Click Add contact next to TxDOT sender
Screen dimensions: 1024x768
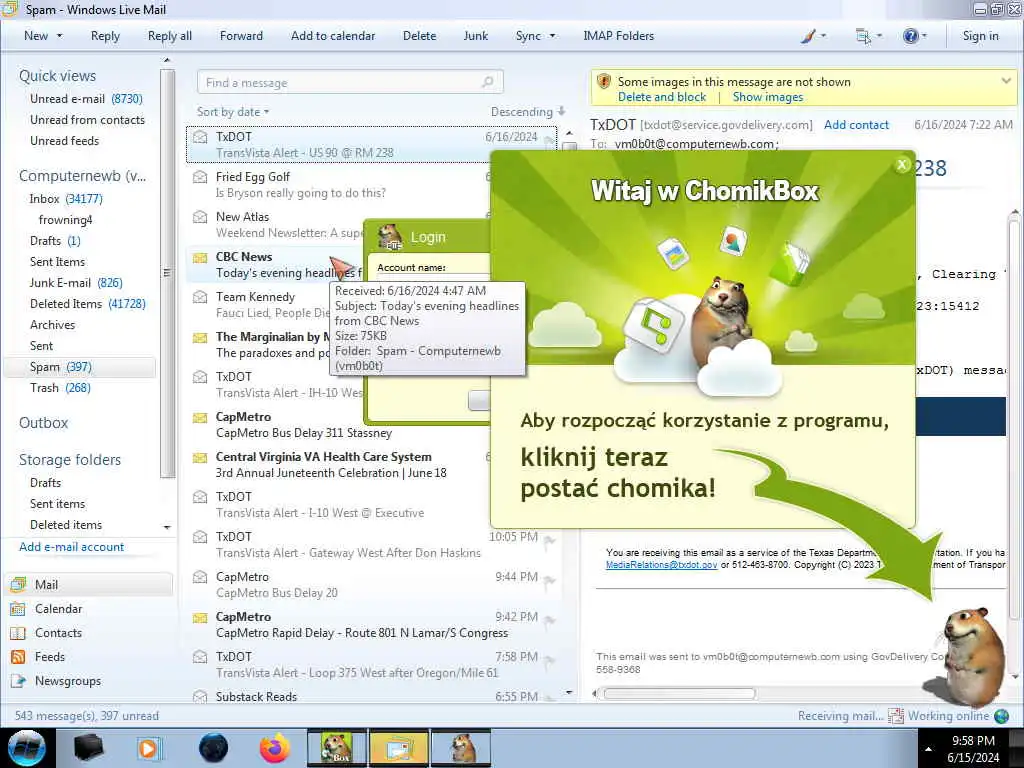856,125
